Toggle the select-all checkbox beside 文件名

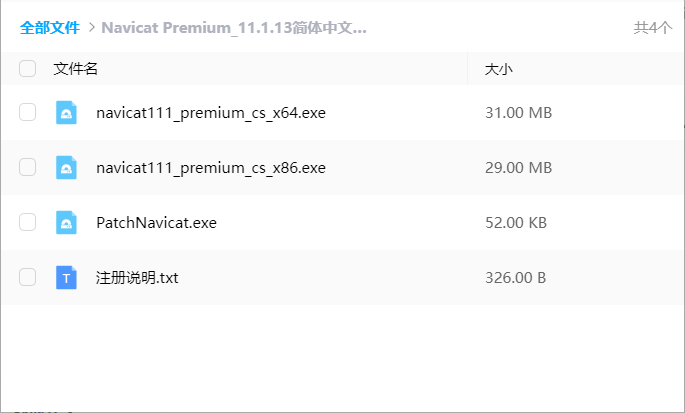28,69
